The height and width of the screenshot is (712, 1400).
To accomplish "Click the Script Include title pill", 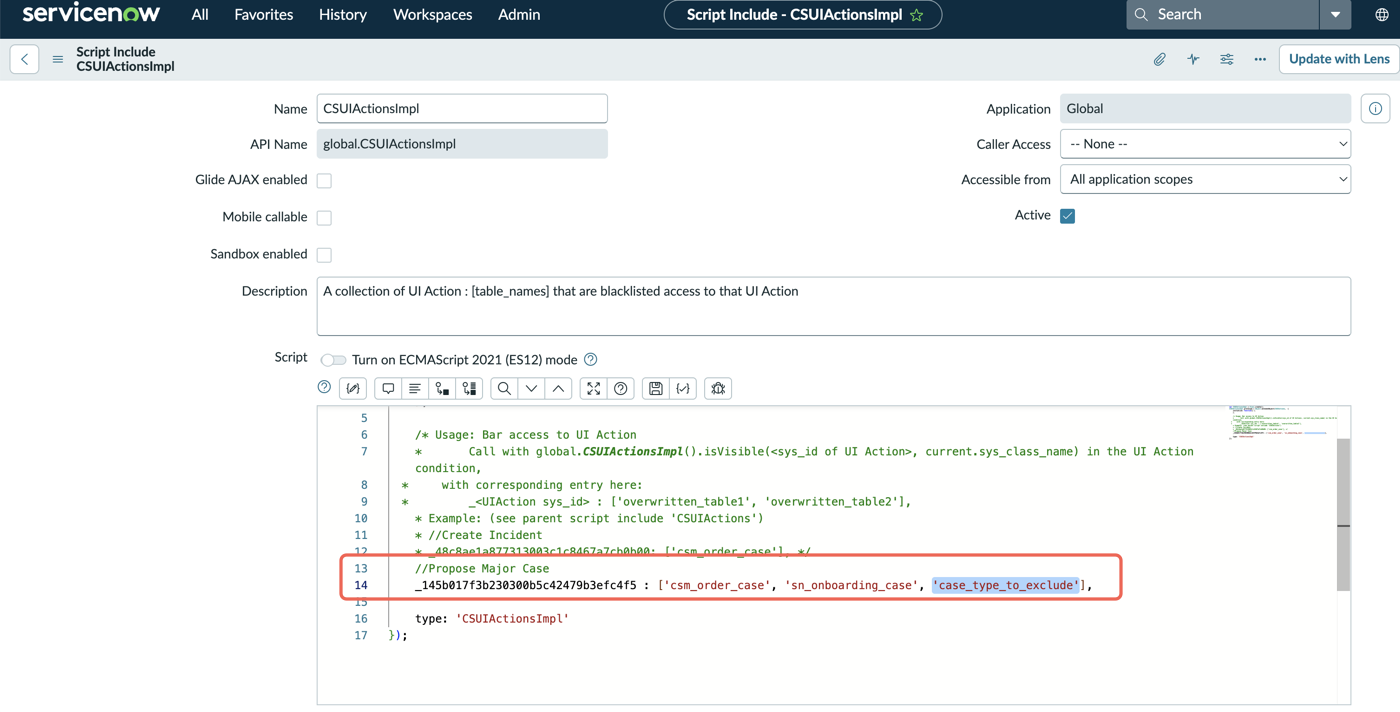I will 803,15.
